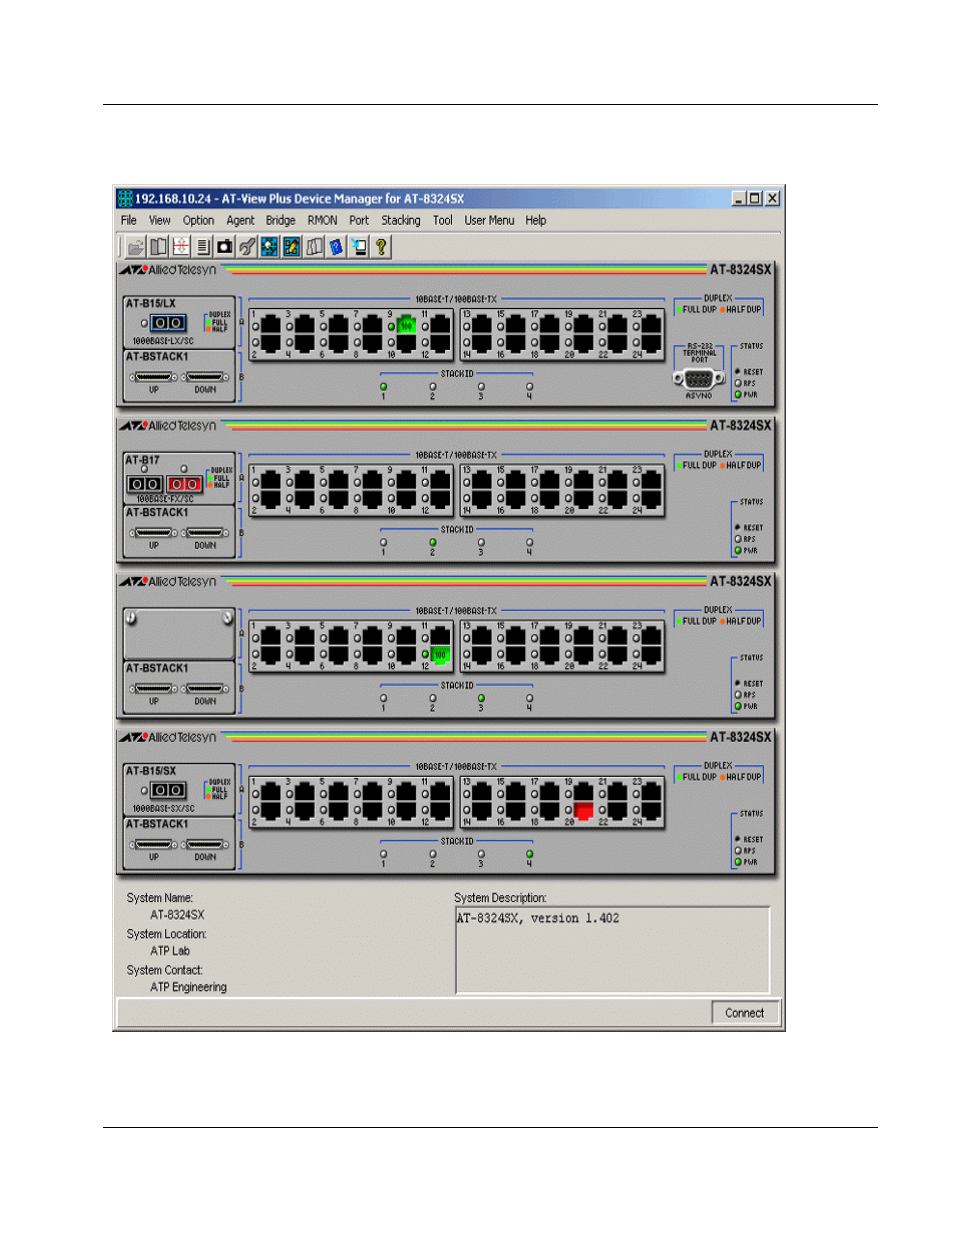Open the User Menu menu

[x=489, y=220]
